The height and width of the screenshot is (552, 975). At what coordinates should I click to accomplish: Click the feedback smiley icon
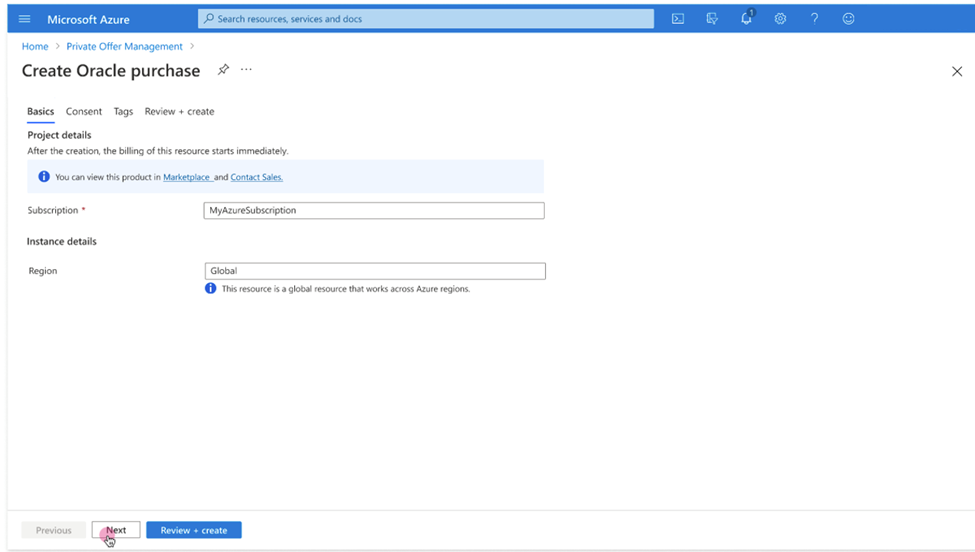coord(848,19)
